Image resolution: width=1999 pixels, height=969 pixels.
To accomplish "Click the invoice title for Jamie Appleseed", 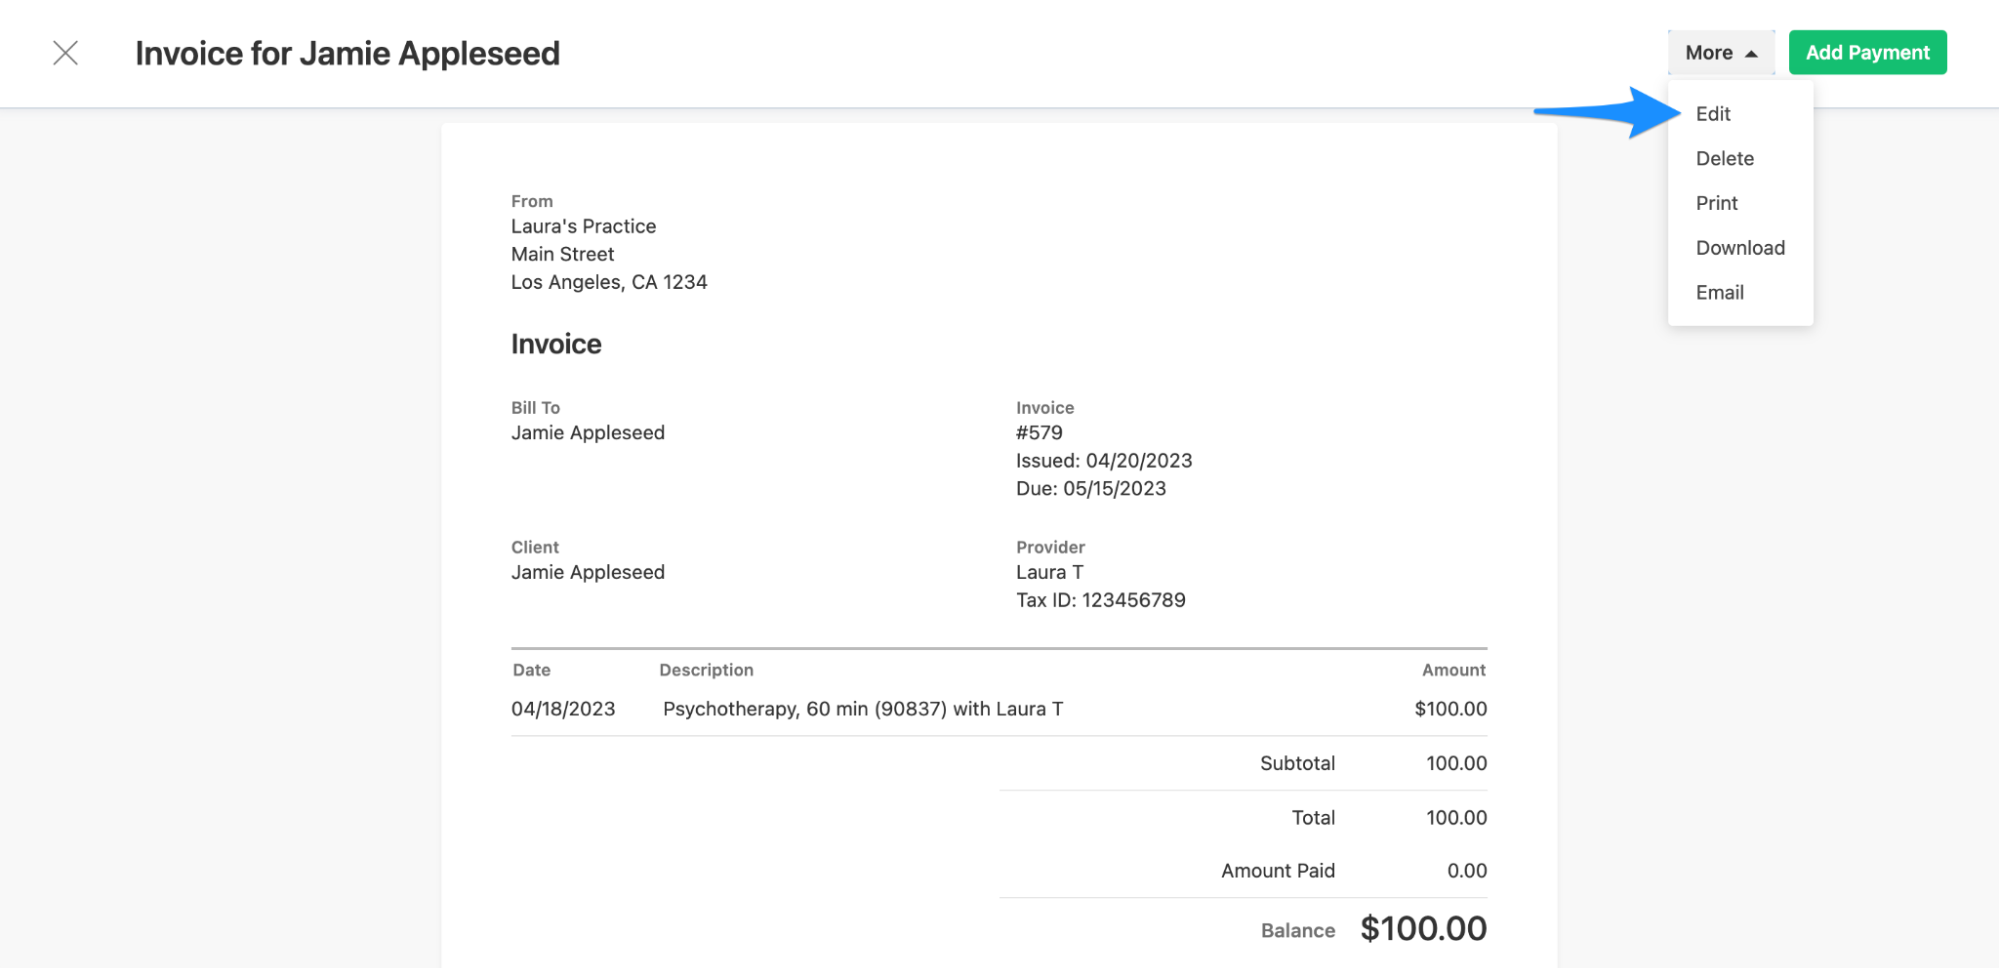I will 348,53.
